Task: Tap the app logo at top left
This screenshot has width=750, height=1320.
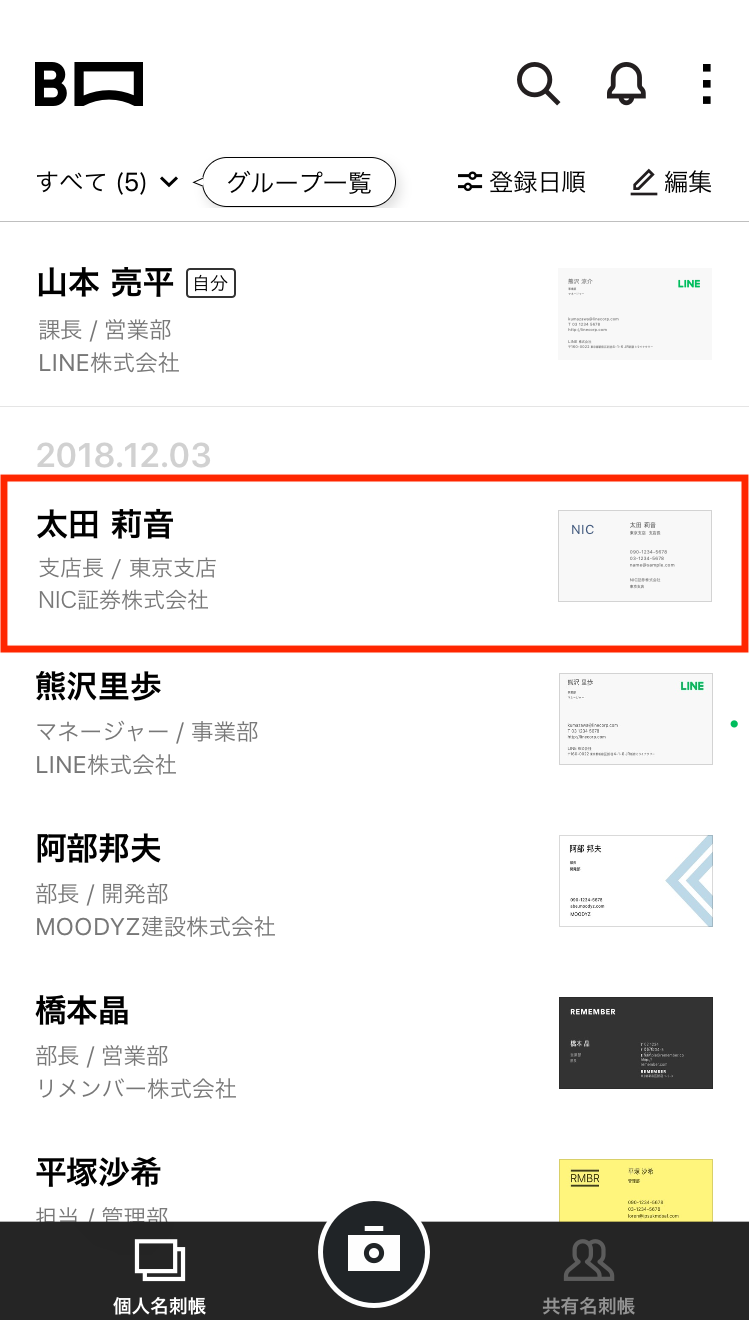Action: 89,84
